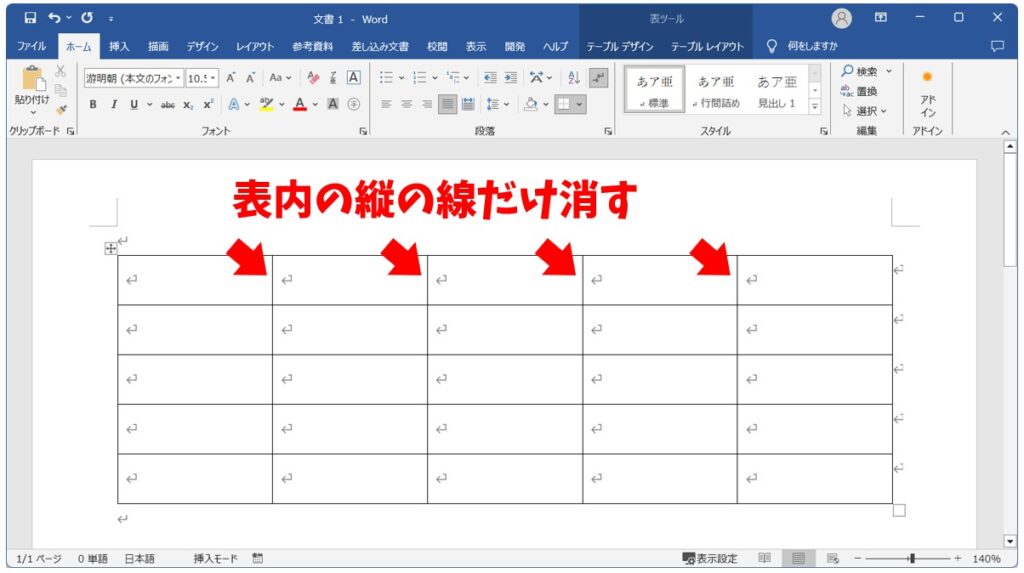Apply the 標準 style
This screenshot has height=573, width=1024.
[x=654, y=90]
